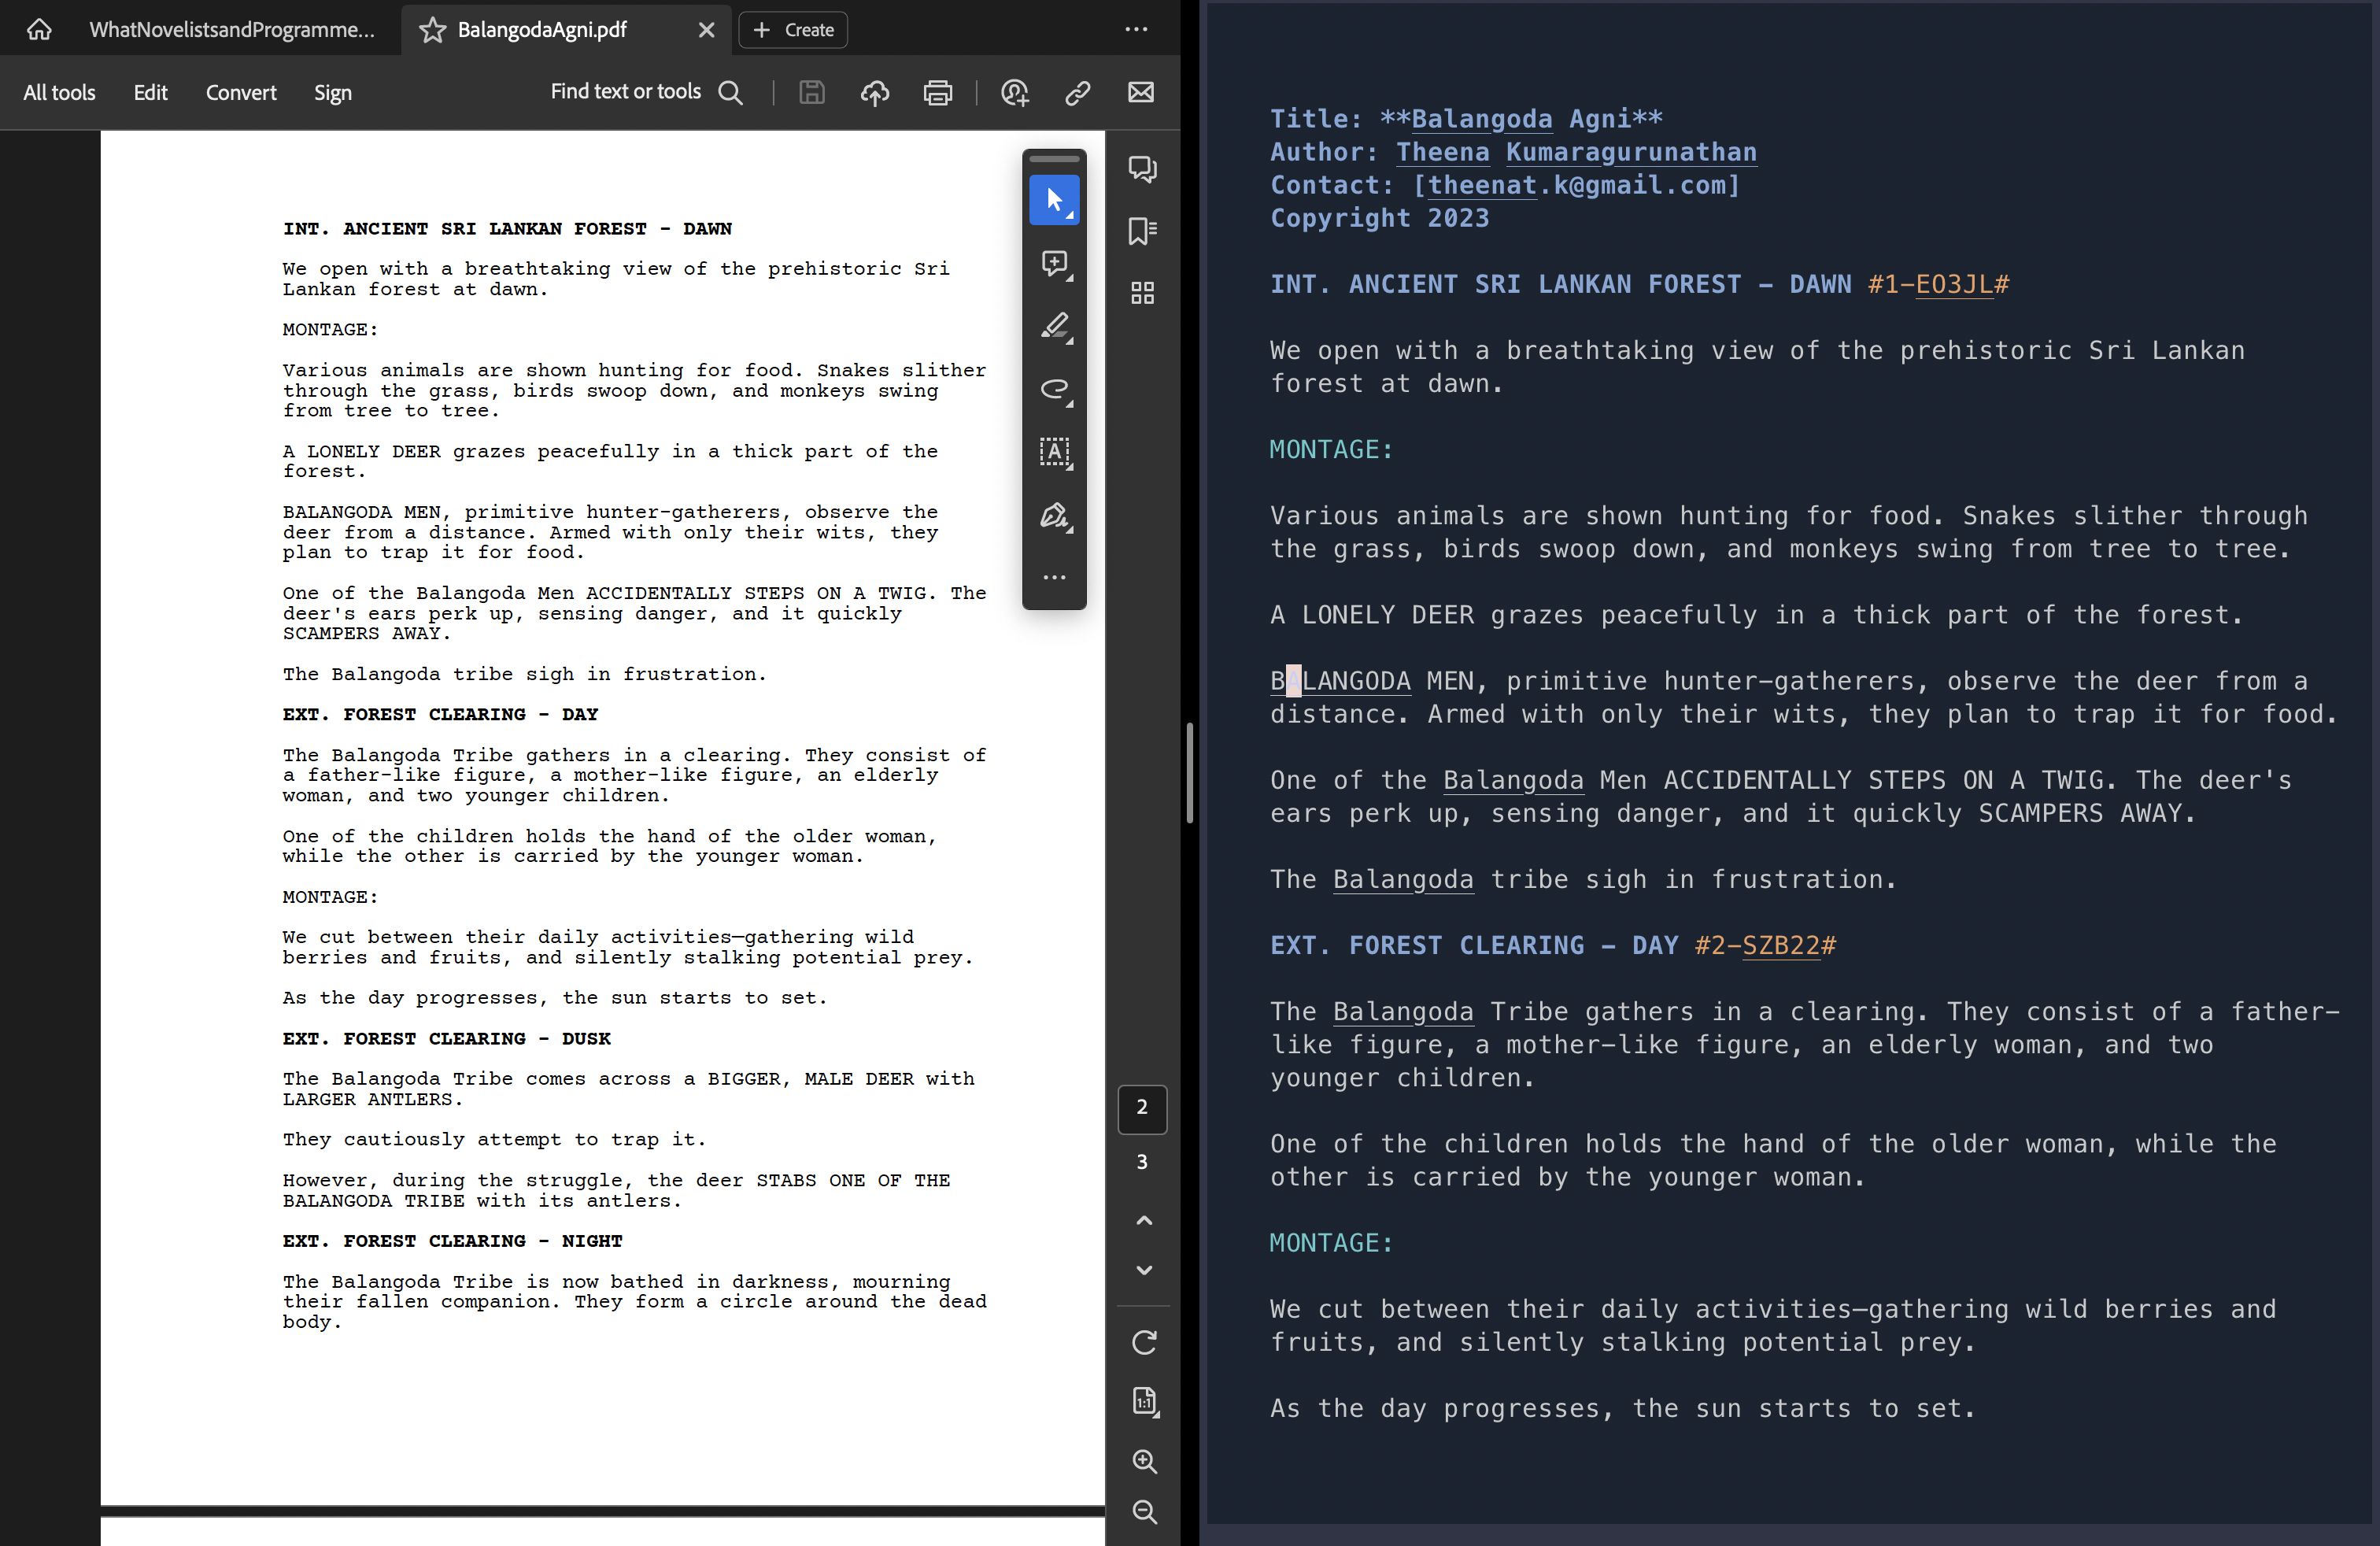Click the print icon
Screen dimensions: 2380x1546
(x=937, y=93)
